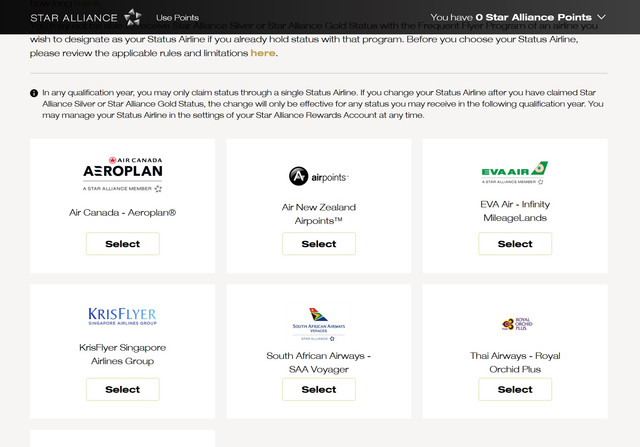640x447 pixels.
Task: Click the Star Alliance logo in header
Action: pos(86,18)
